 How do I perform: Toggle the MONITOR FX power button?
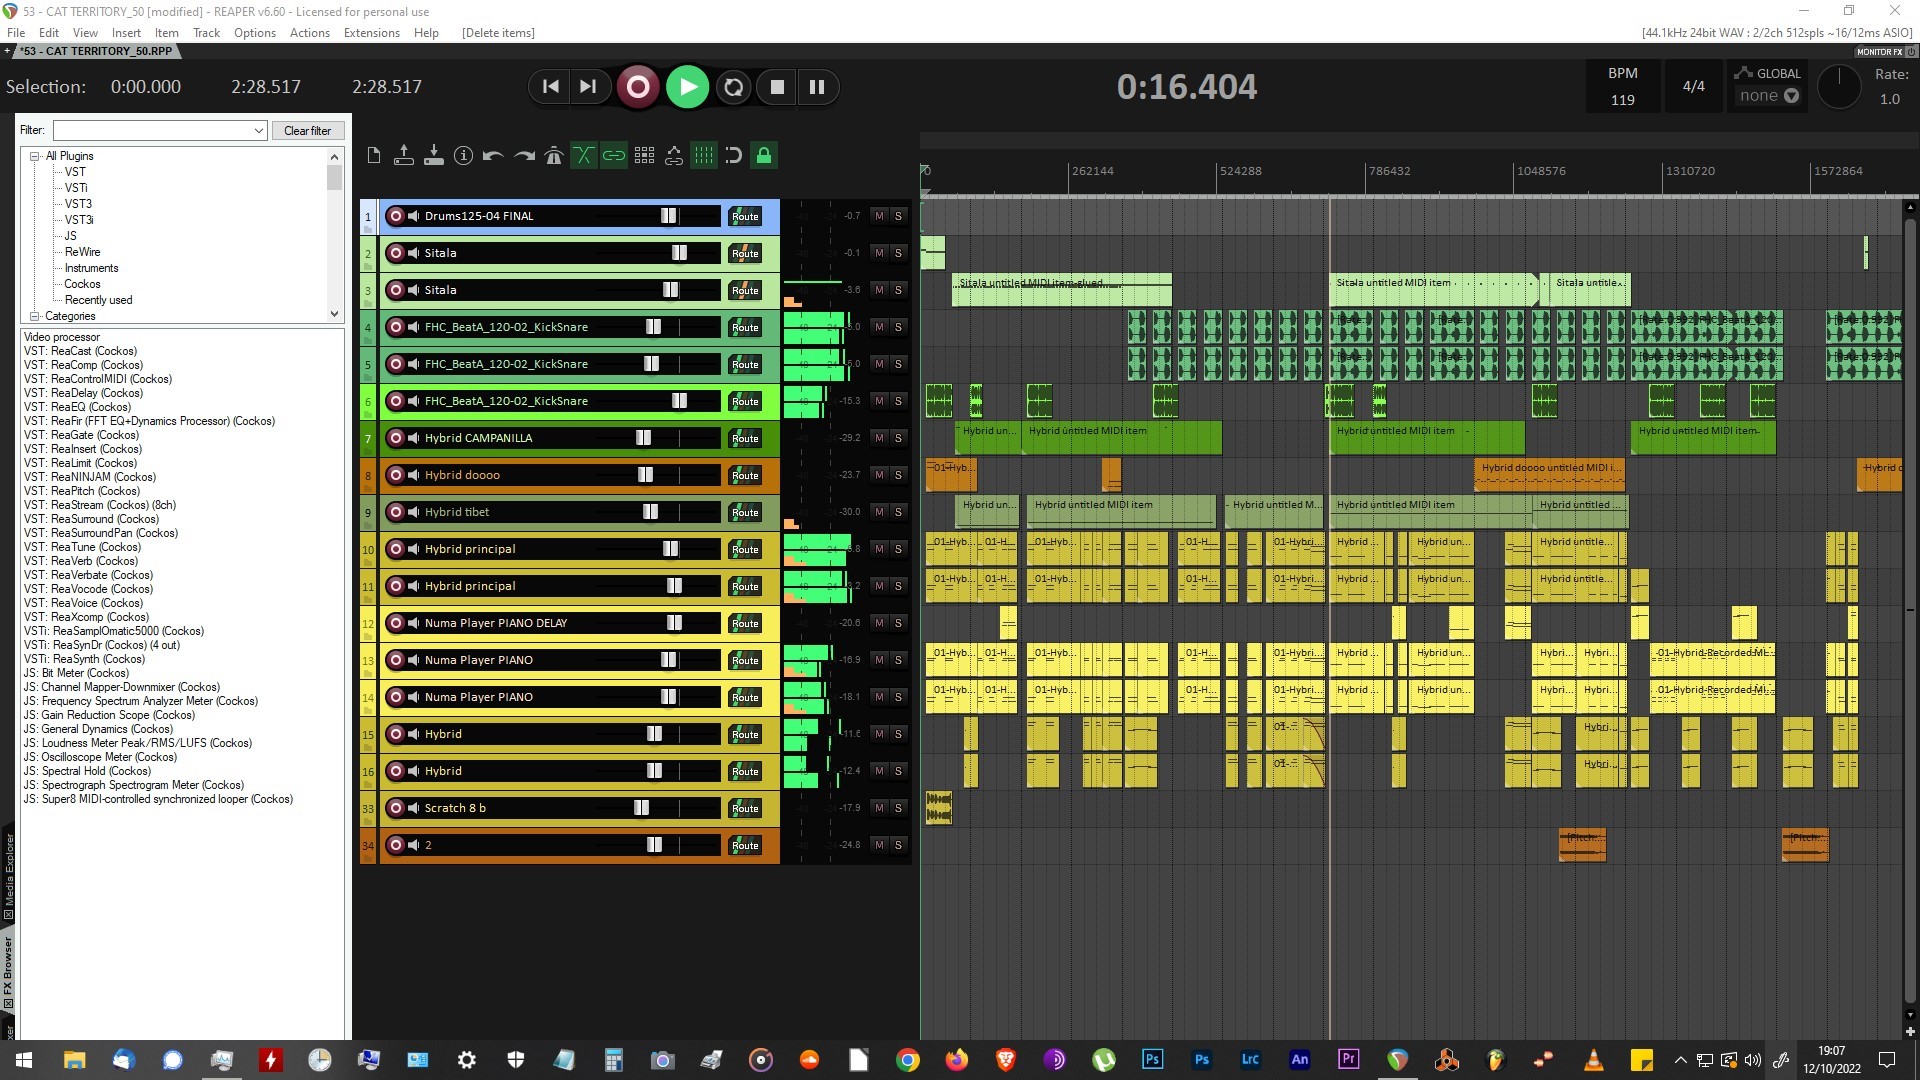coord(1911,52)
